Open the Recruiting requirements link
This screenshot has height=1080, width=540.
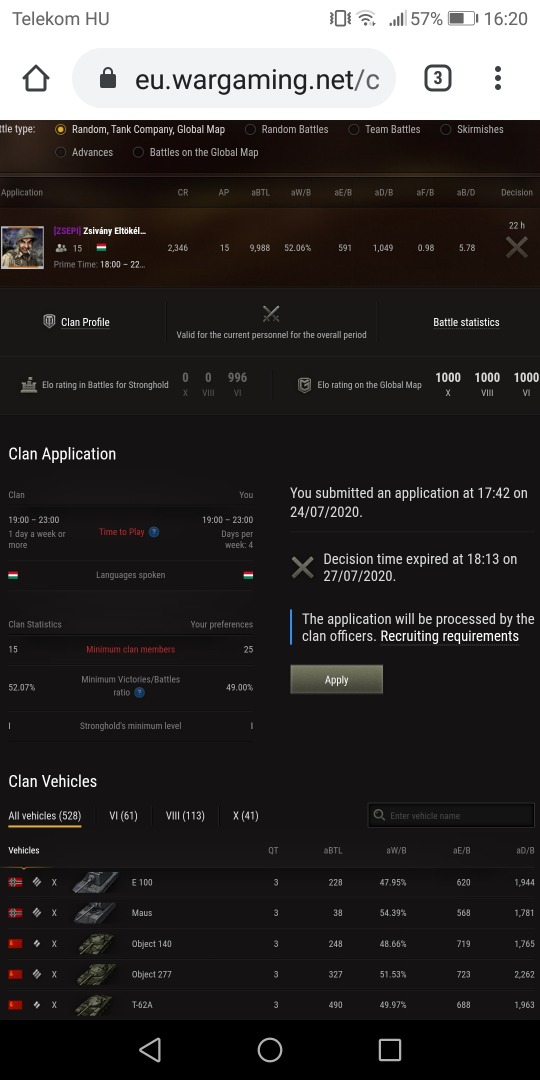click(x=450, y=636)
